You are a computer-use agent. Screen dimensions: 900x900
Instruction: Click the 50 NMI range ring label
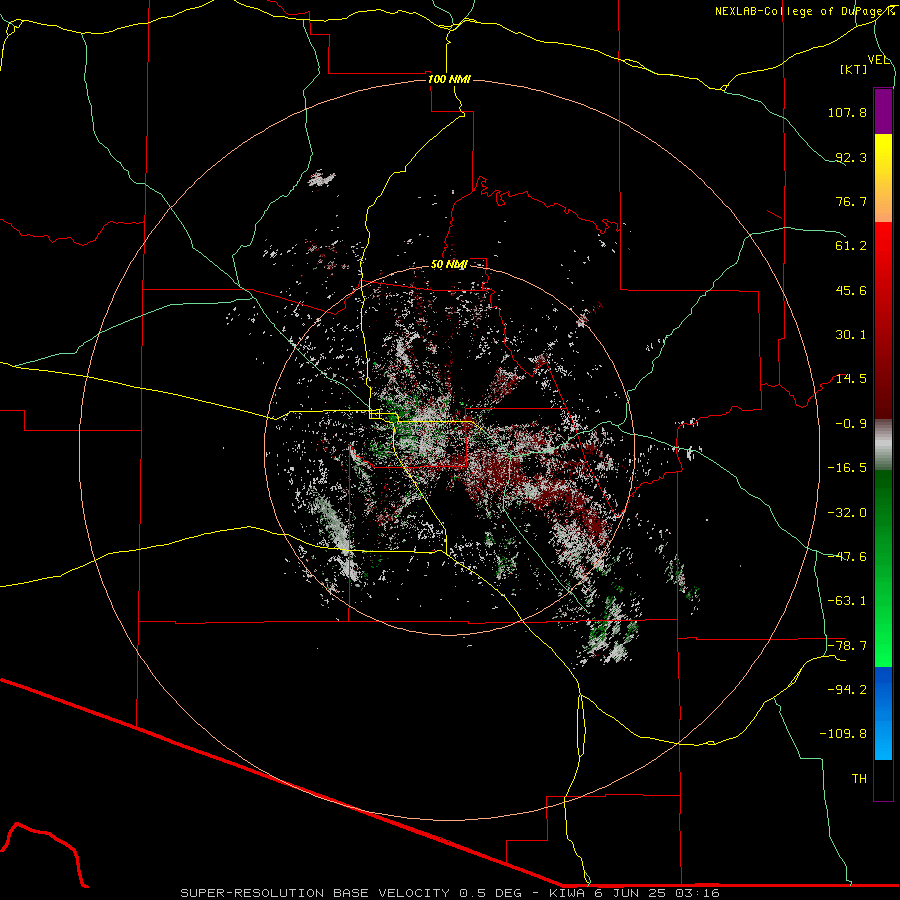click(449, 265)
